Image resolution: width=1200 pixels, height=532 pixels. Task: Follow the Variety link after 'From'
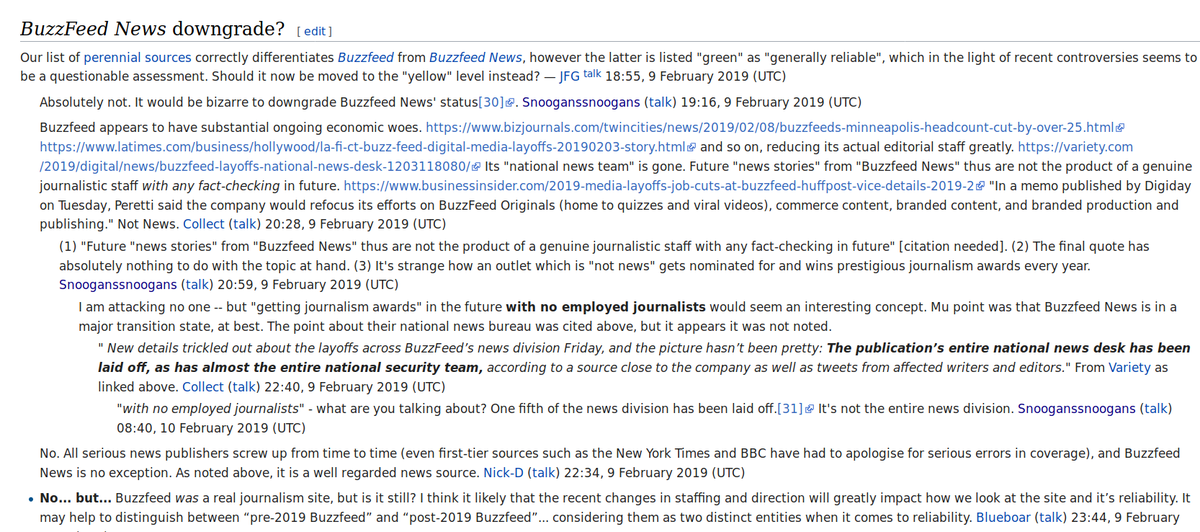(x=1131, y=367)
